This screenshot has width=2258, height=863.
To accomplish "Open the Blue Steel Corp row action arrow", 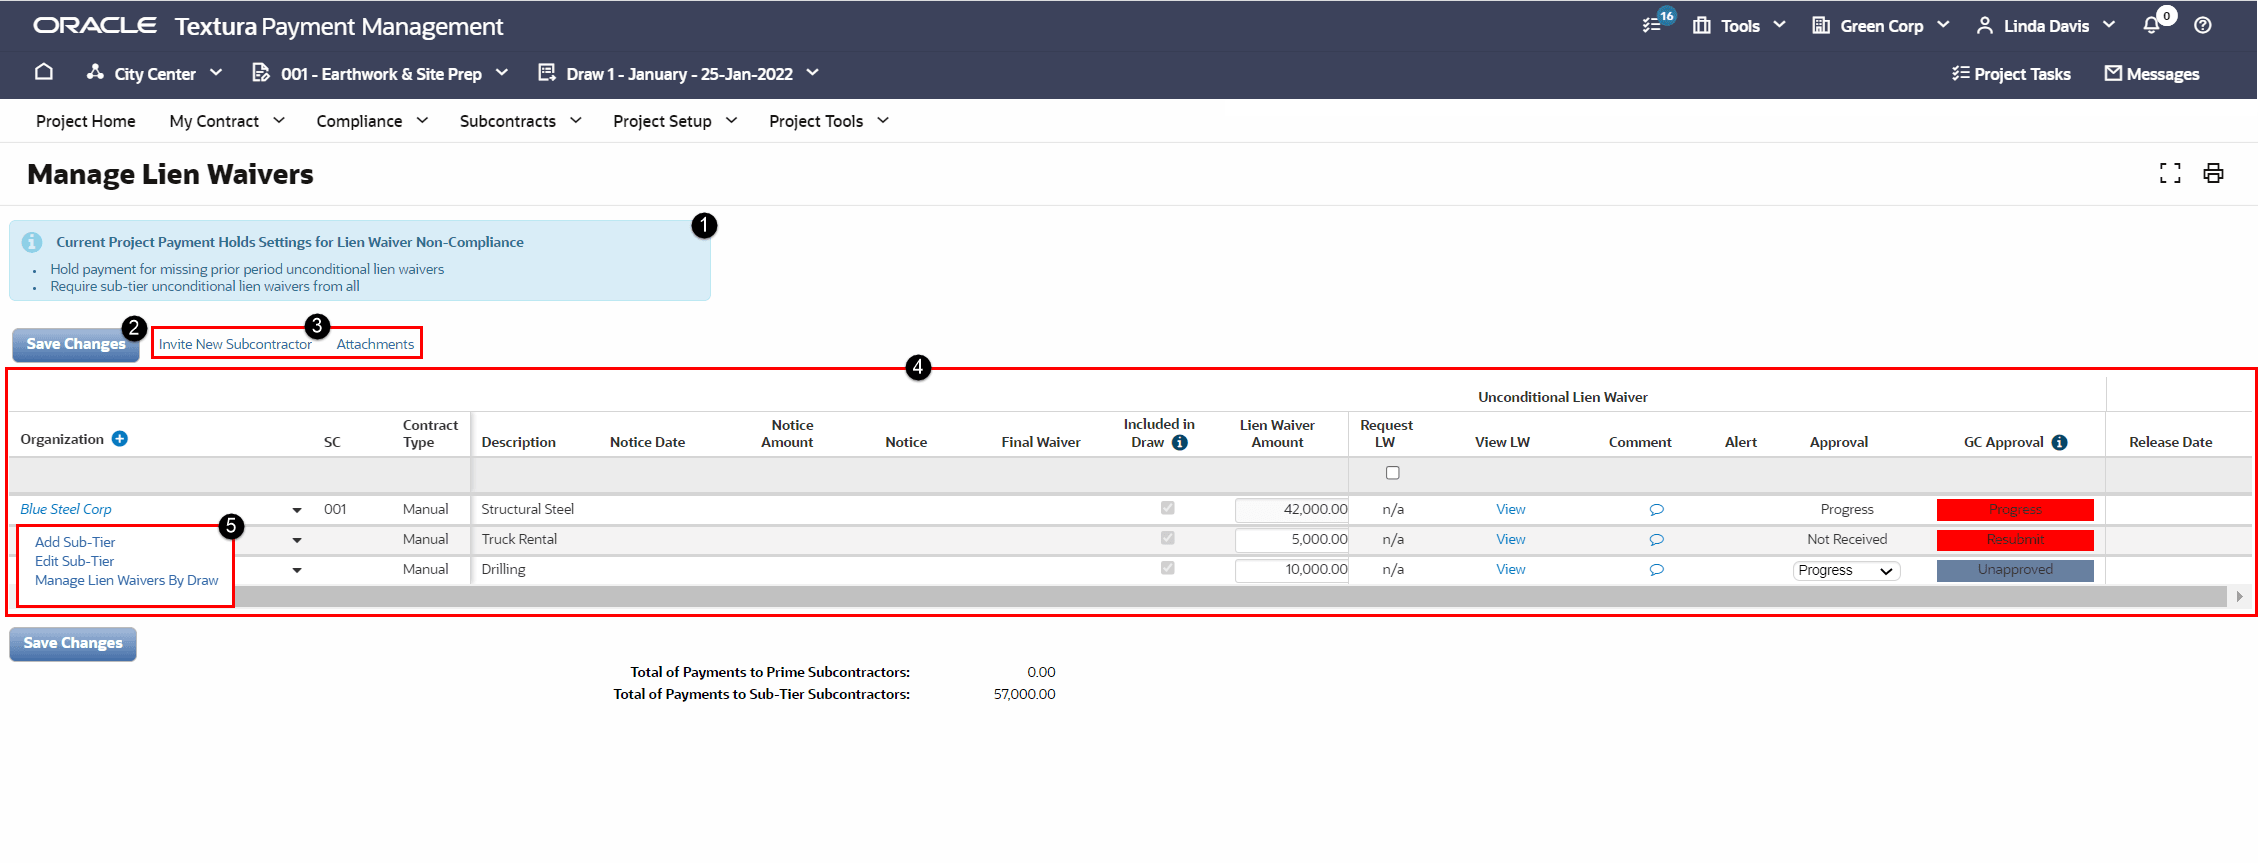I will [x=297, y=510].
